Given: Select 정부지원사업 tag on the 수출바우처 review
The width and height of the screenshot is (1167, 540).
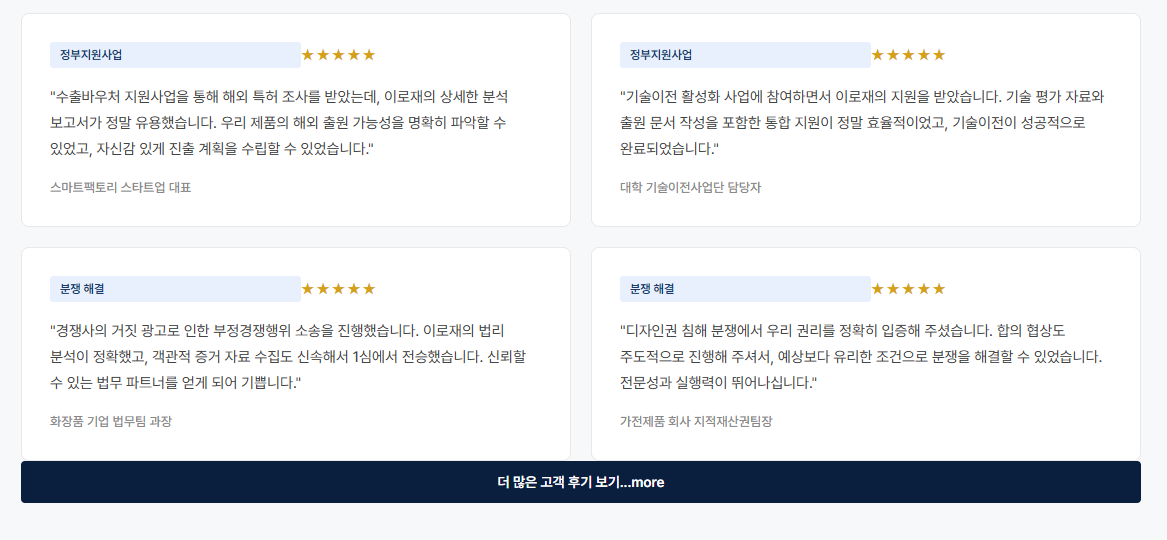Looking at the screenshot, I should 175,55.
